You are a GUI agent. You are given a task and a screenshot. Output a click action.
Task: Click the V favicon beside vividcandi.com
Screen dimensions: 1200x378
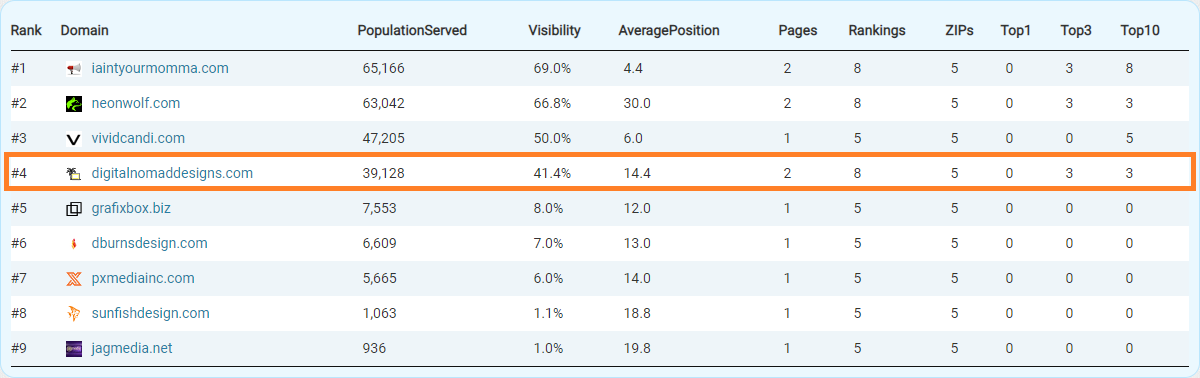pos(73,139)
